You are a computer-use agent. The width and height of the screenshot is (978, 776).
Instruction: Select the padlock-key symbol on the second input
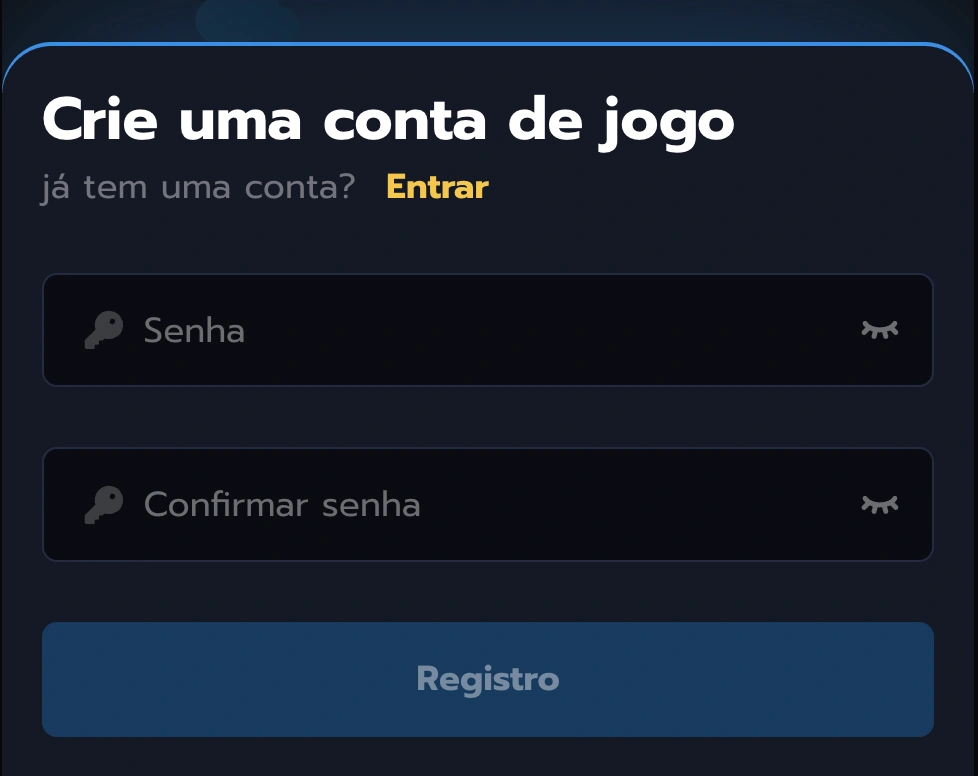pyautogui.click(x=103, y=504)
